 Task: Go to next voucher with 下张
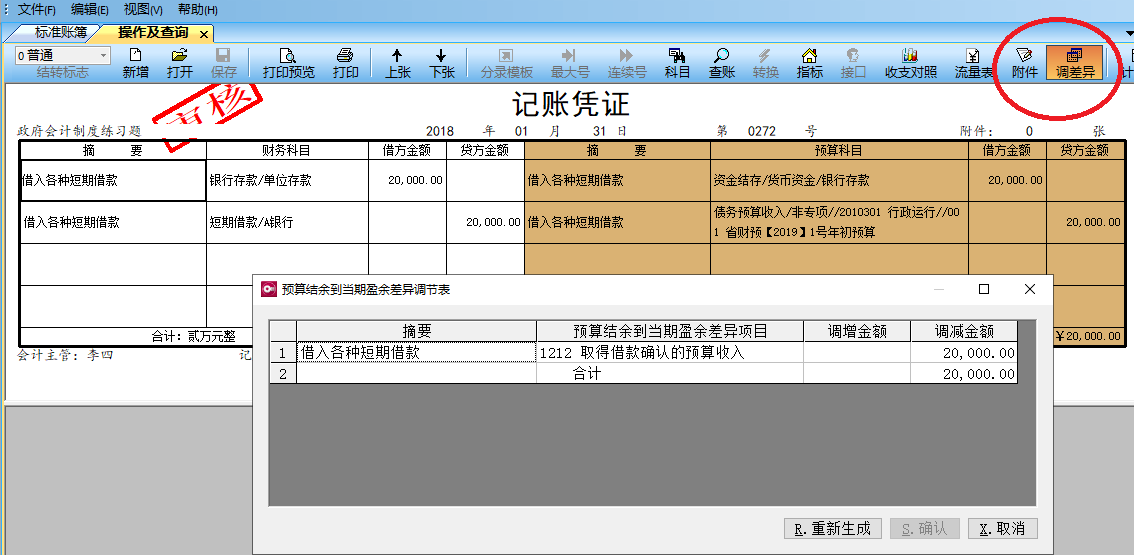pos(441,63)
